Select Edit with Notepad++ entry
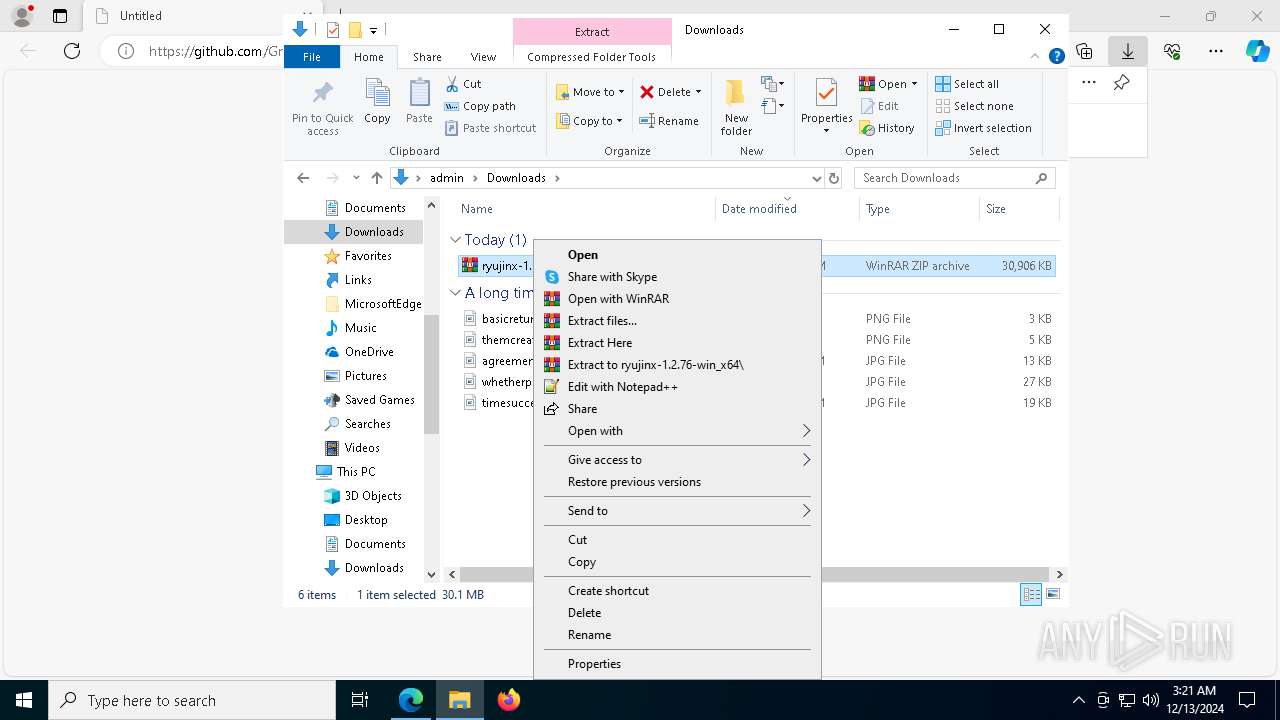 677,387
